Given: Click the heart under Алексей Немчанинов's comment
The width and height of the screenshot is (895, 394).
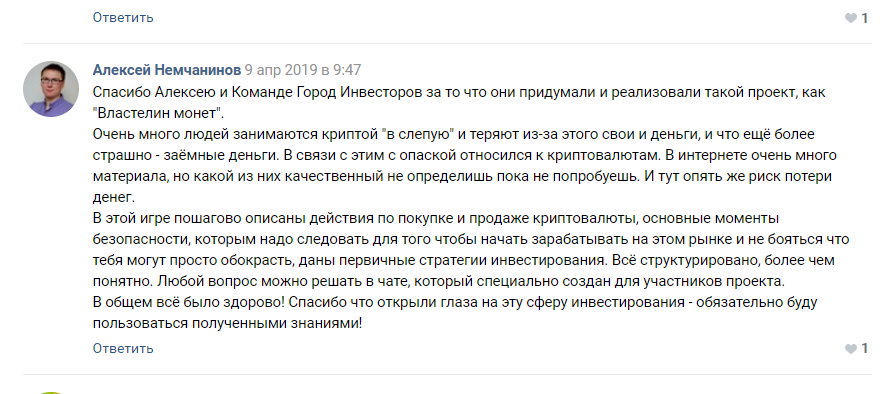Looking at the screenshot, I should [850, 348].
